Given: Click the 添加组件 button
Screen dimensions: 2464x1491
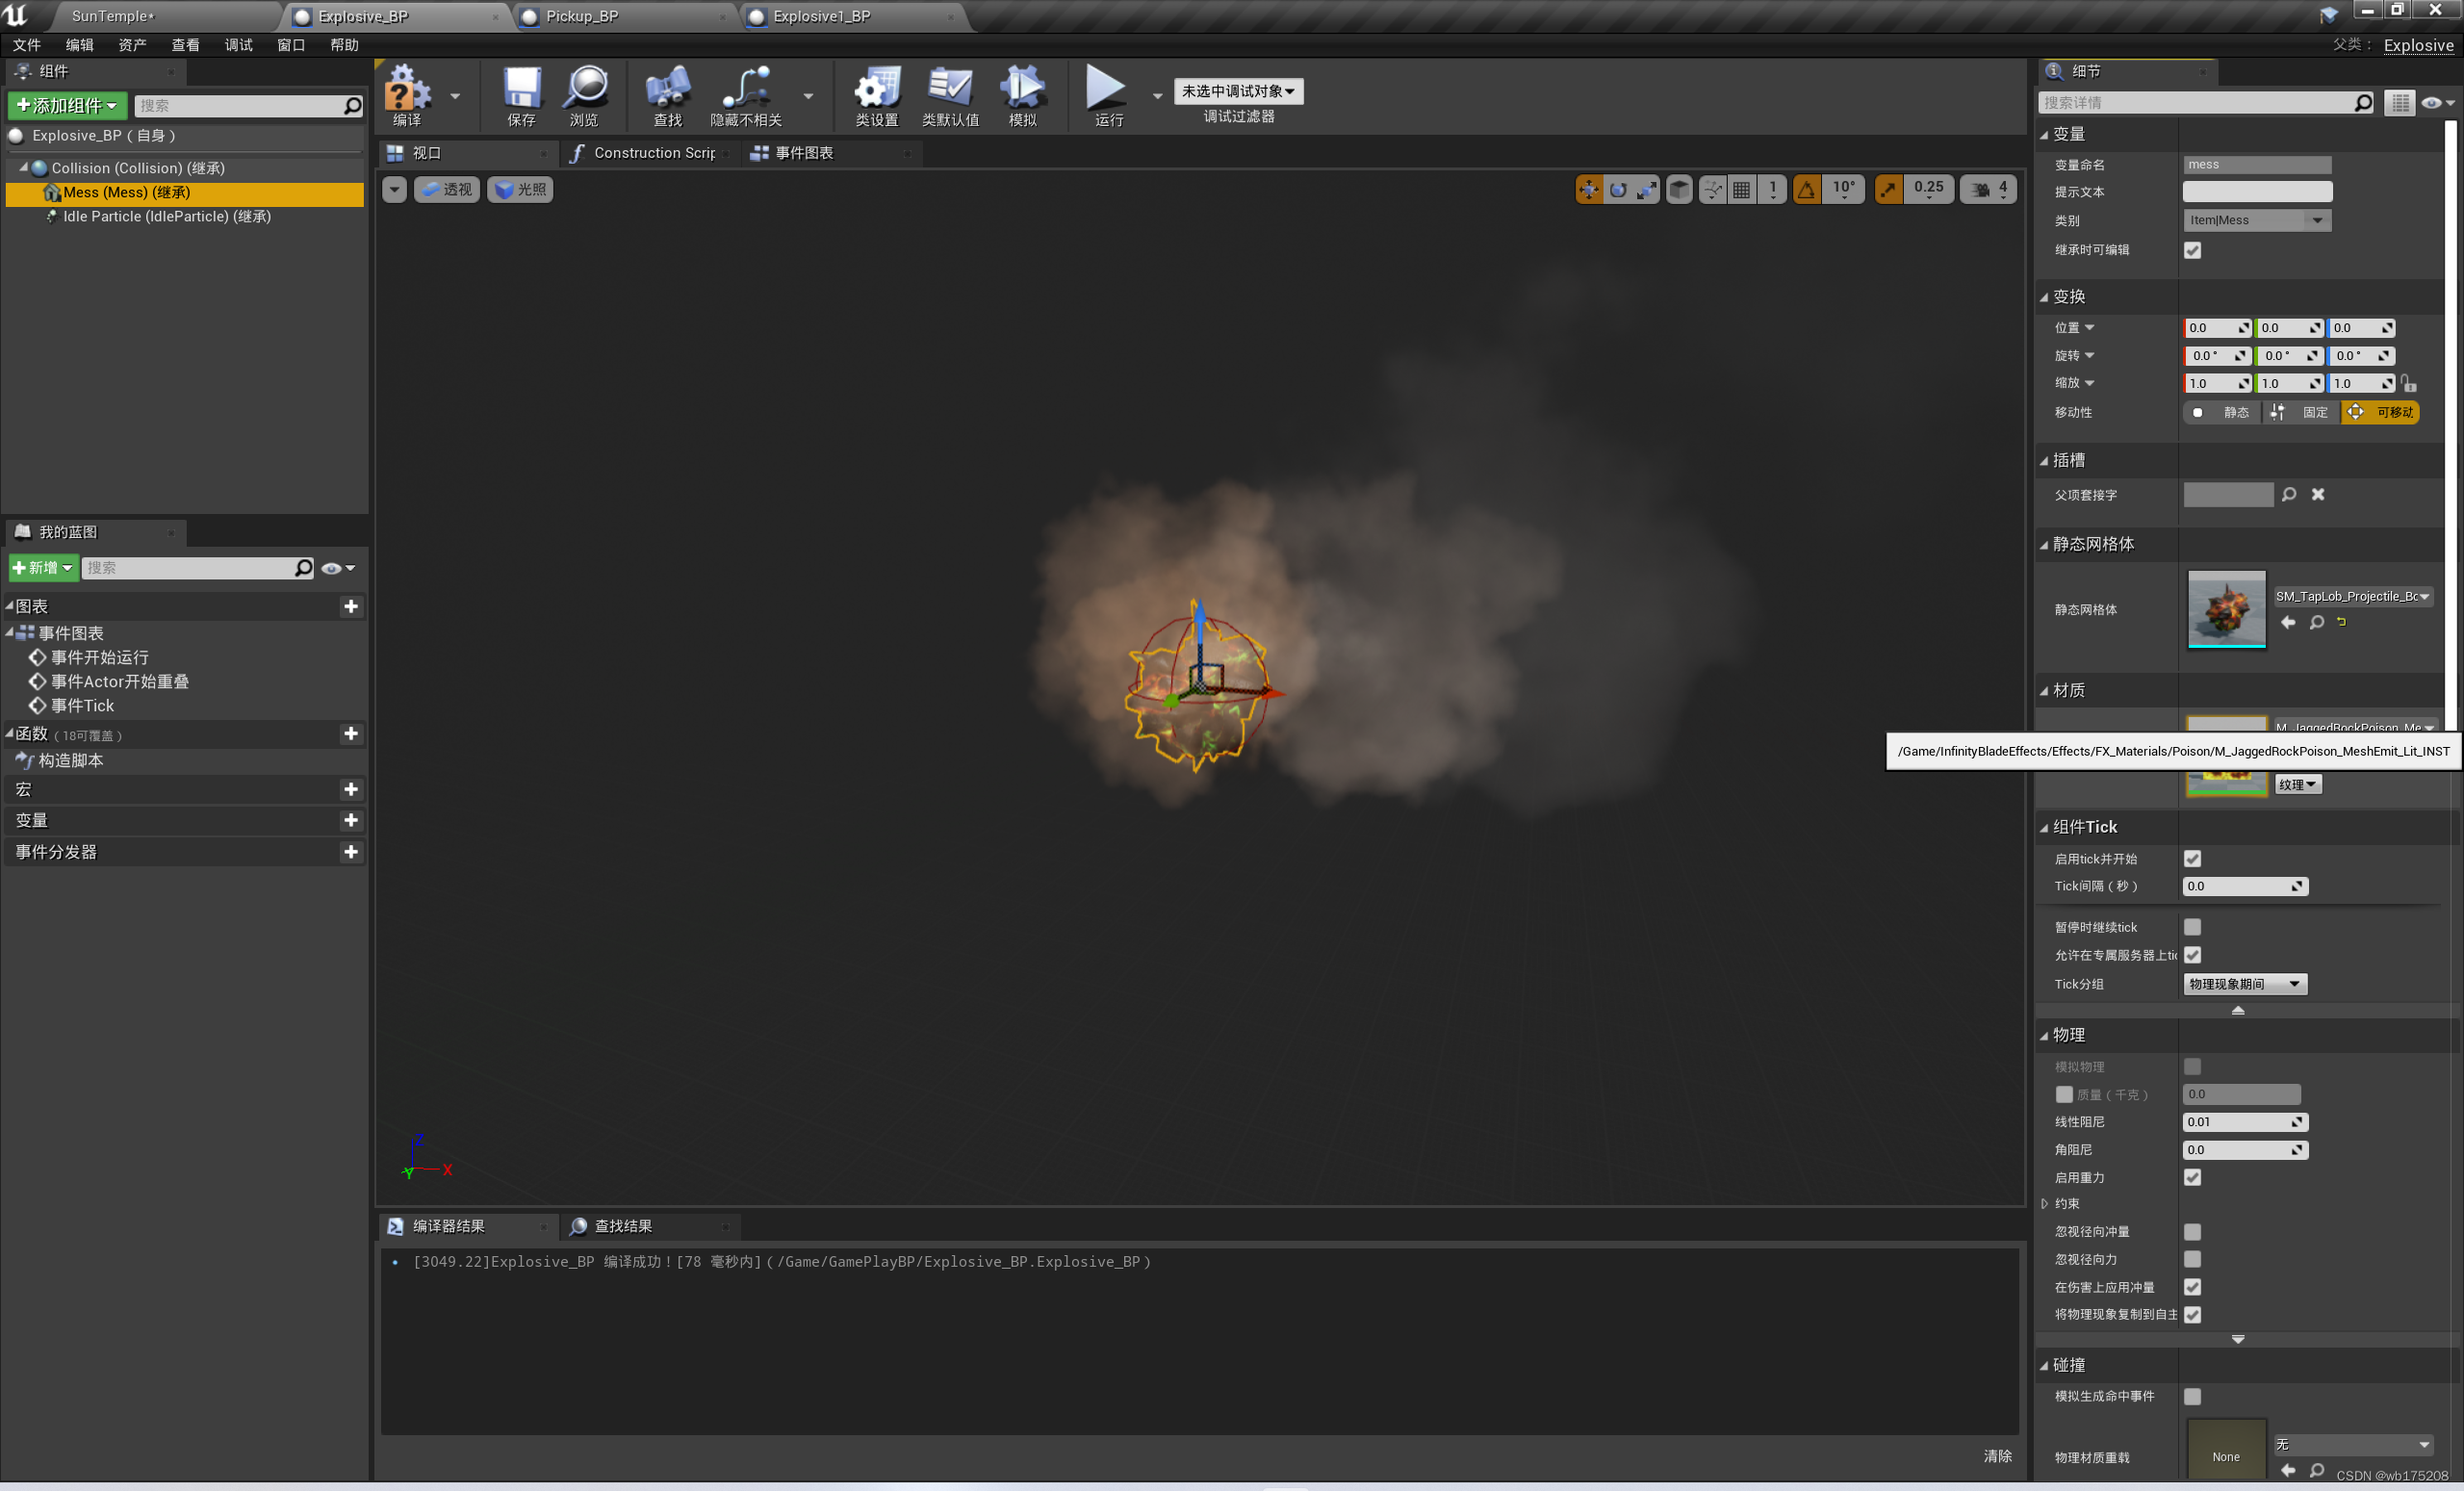Looking at the screenshot, I should pyautogui.click(x=67, y=106).
